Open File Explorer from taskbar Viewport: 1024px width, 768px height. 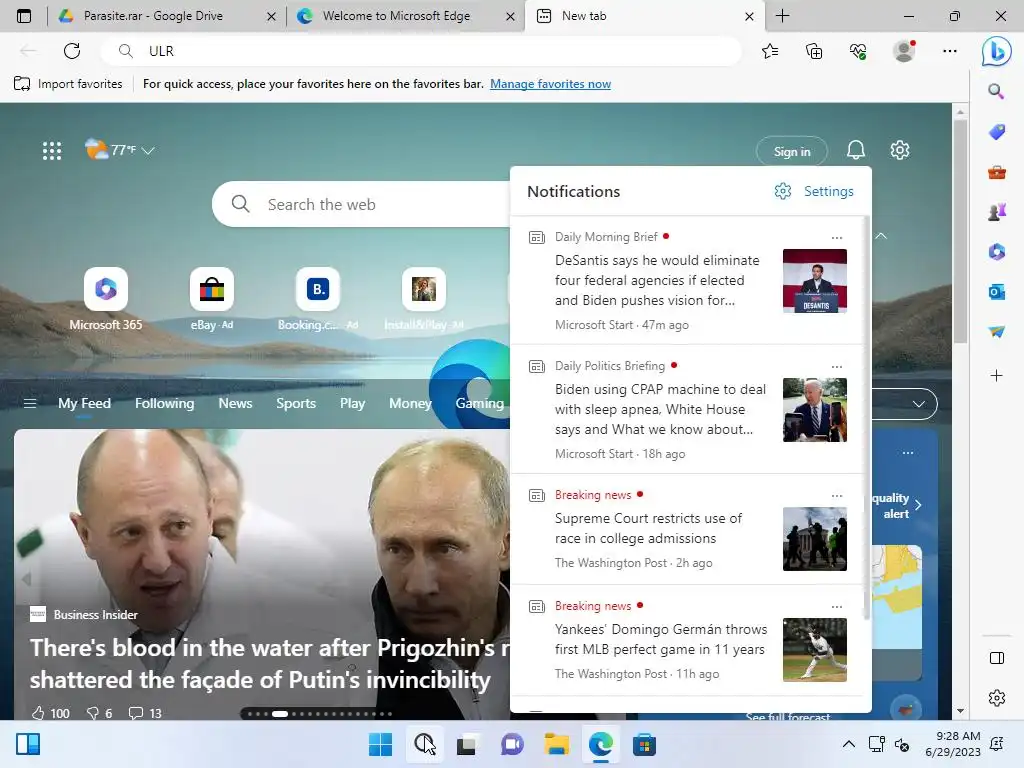tap(556, 744)
